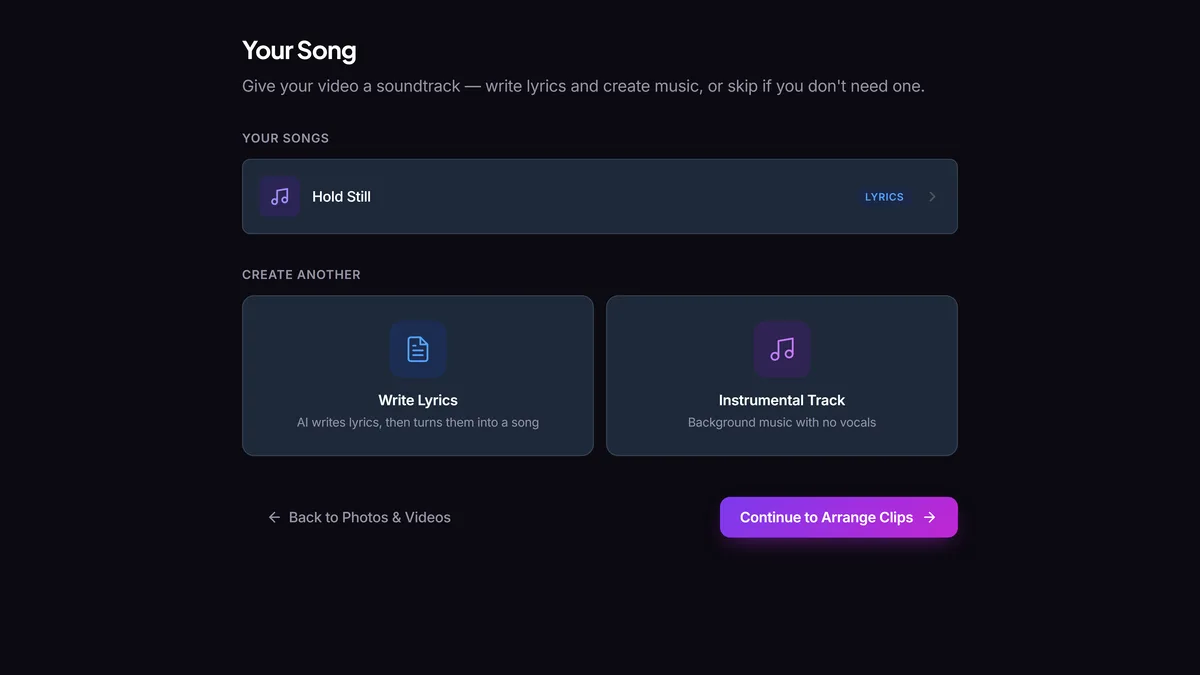Click 'Background music with no vocals' description
The height and width of the screenshot is (675, 1200).
(x=782, y=422)
